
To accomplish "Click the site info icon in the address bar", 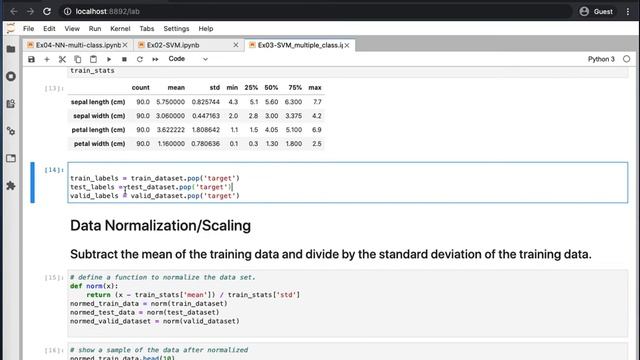I will tap(67, 11).
